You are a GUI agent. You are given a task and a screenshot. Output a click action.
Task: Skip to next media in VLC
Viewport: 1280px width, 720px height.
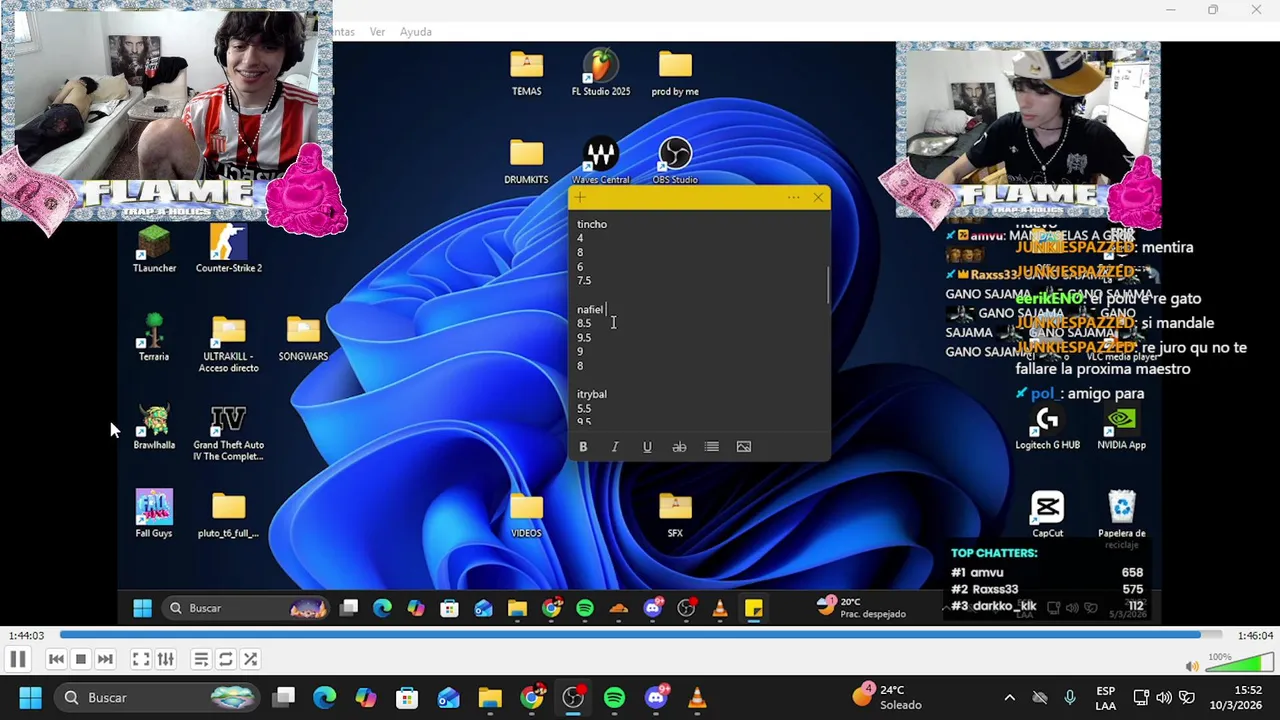(105, 659)
